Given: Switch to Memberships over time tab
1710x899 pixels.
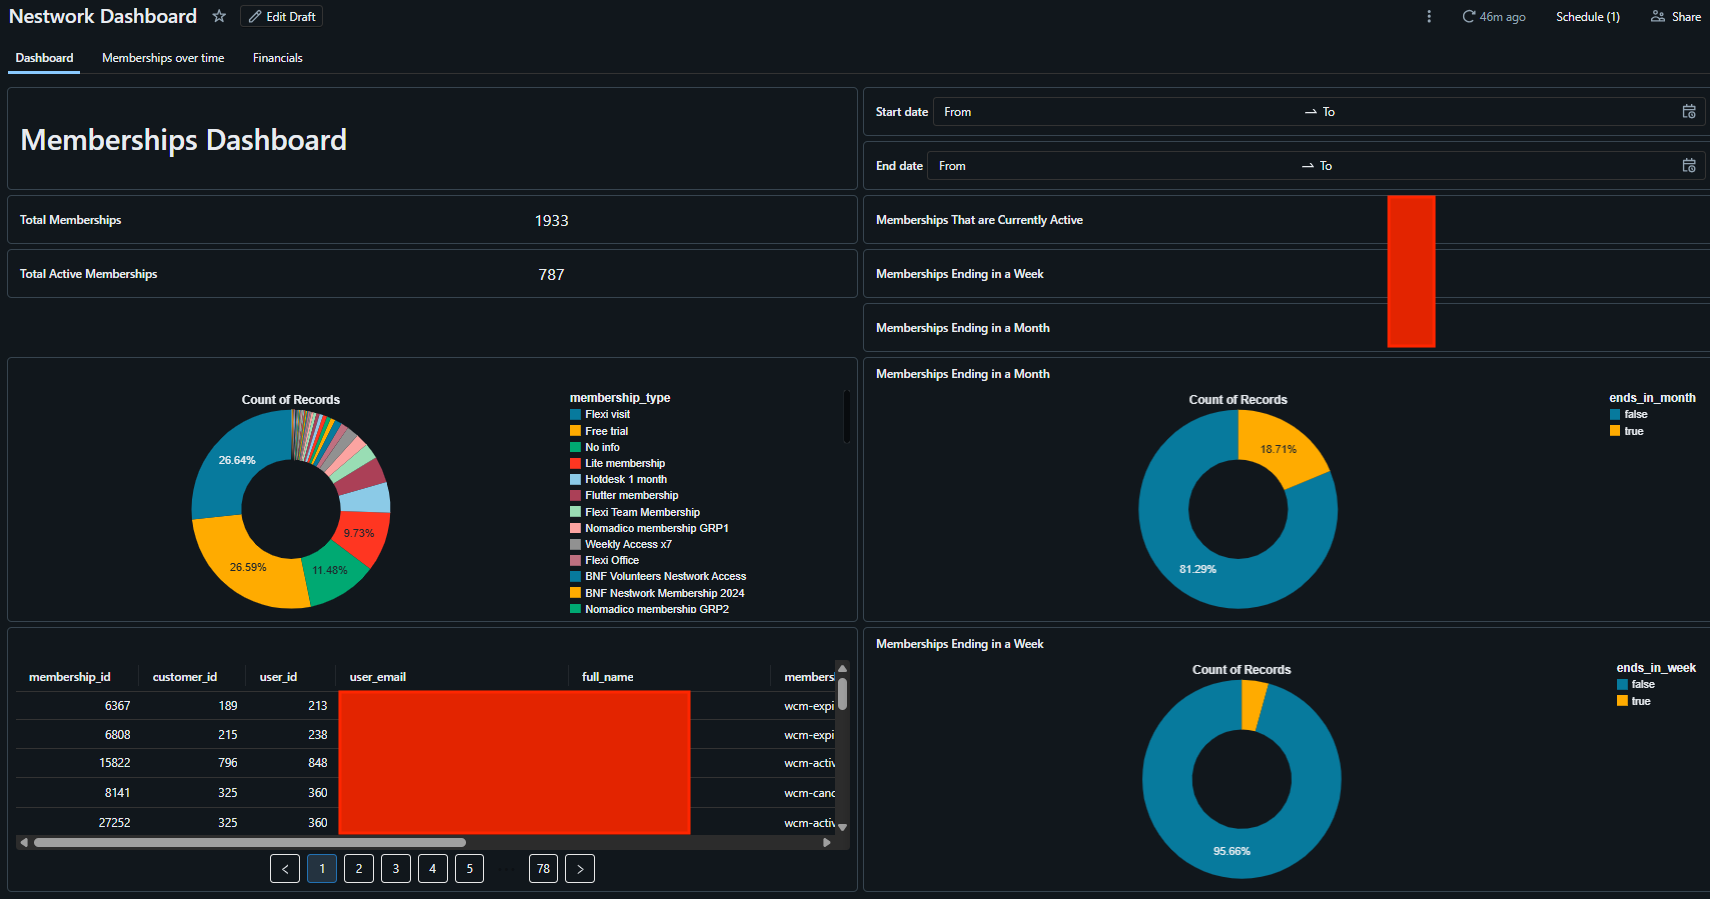Looking at the screenshot, I should 163,58.
